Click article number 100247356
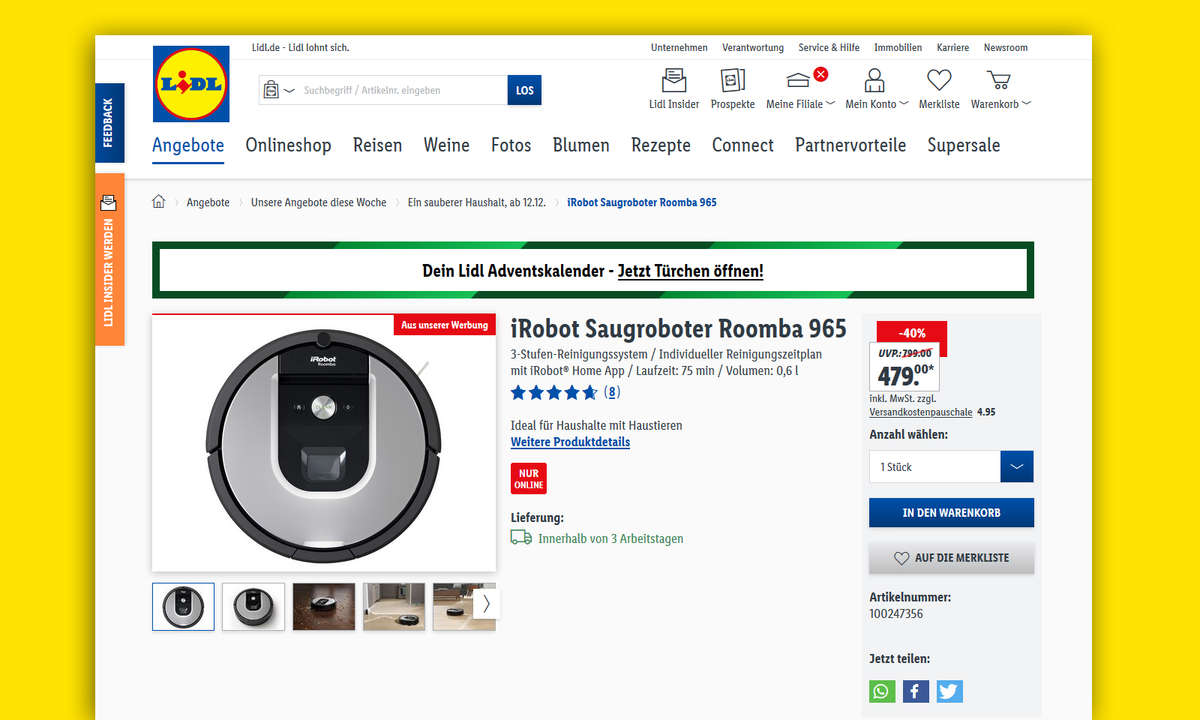The height and width of the screenshot is (720, 1200). (896, 614)
